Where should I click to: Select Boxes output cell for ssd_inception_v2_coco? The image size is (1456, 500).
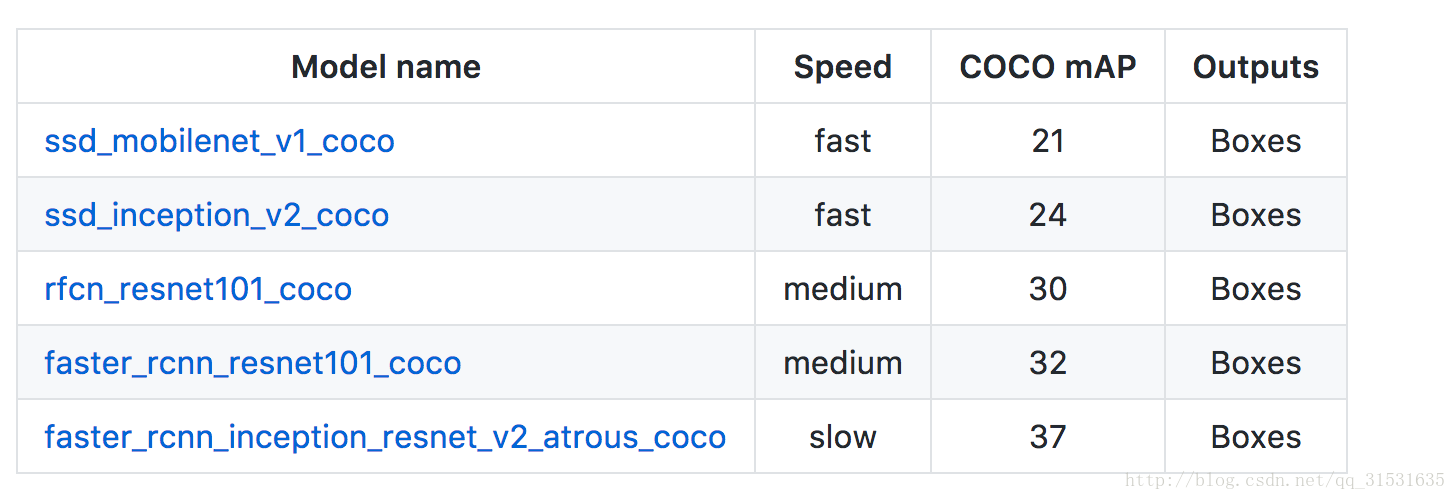[1255, 215]
